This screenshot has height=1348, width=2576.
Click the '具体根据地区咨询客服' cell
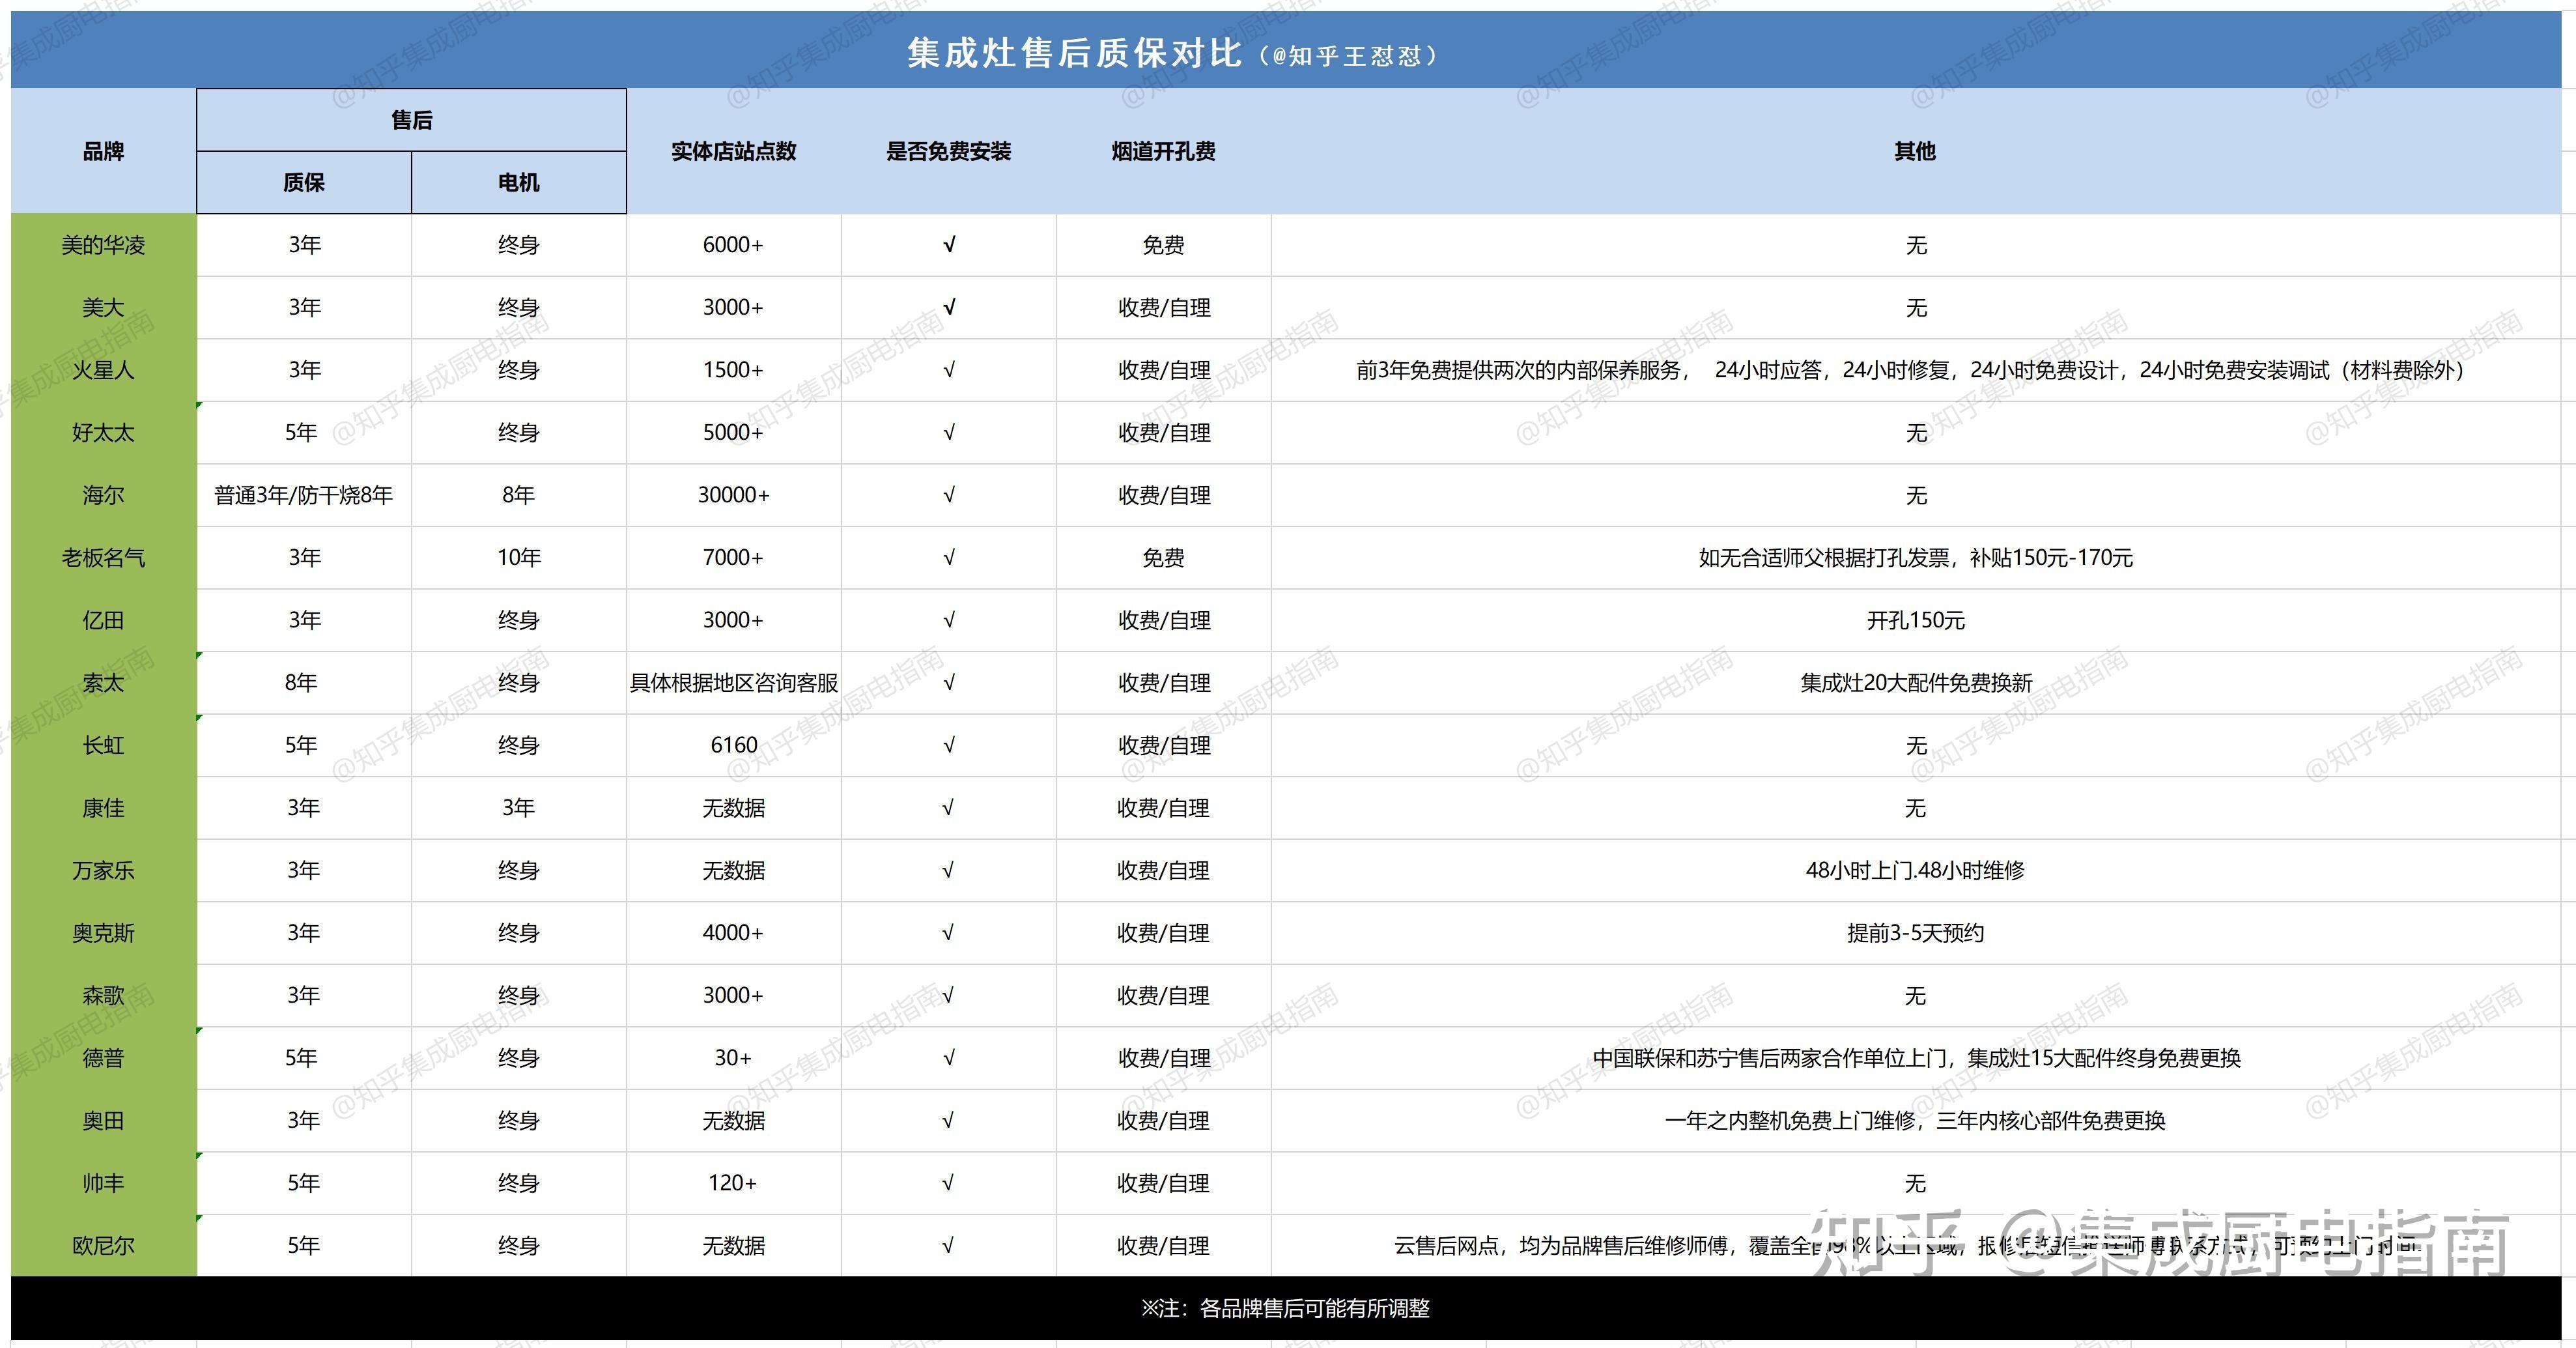tap(734, 683)
